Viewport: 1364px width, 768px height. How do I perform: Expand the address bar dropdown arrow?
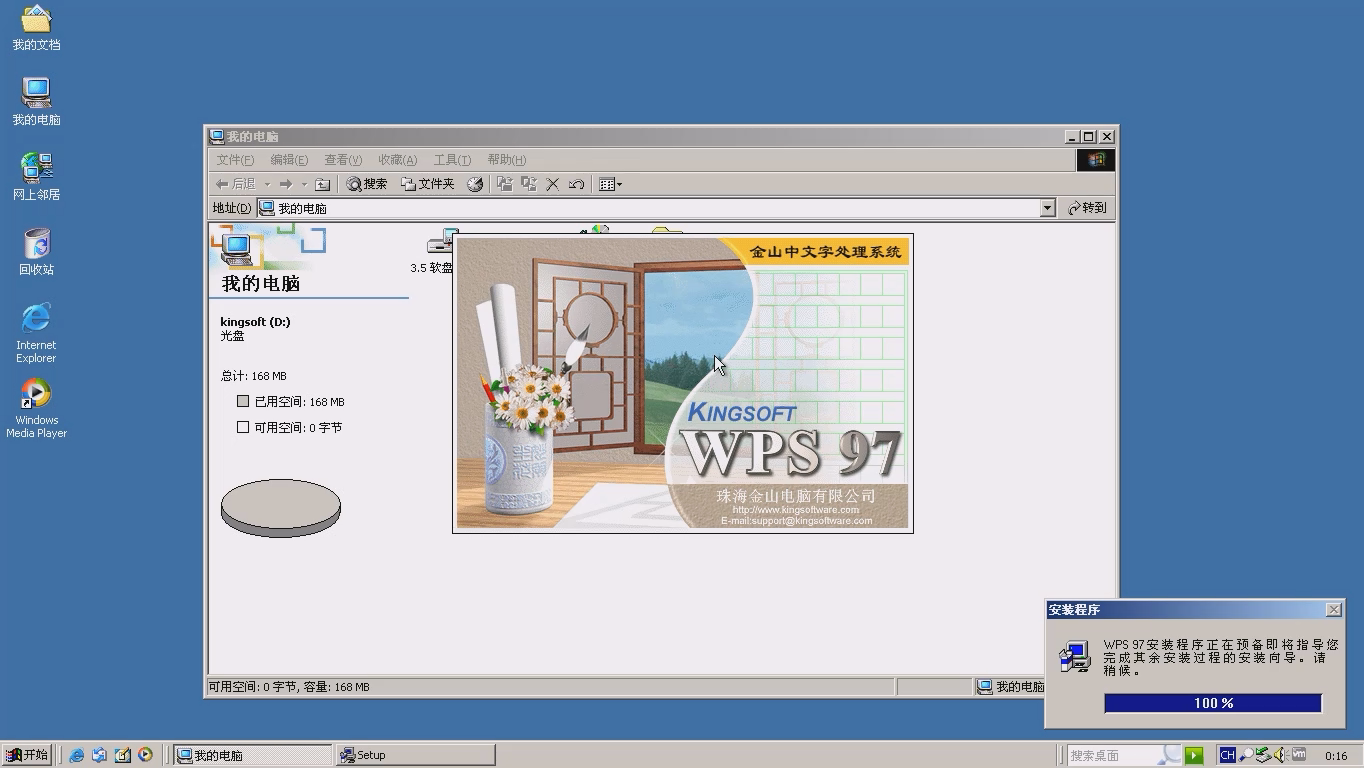tap(1047, 208)
